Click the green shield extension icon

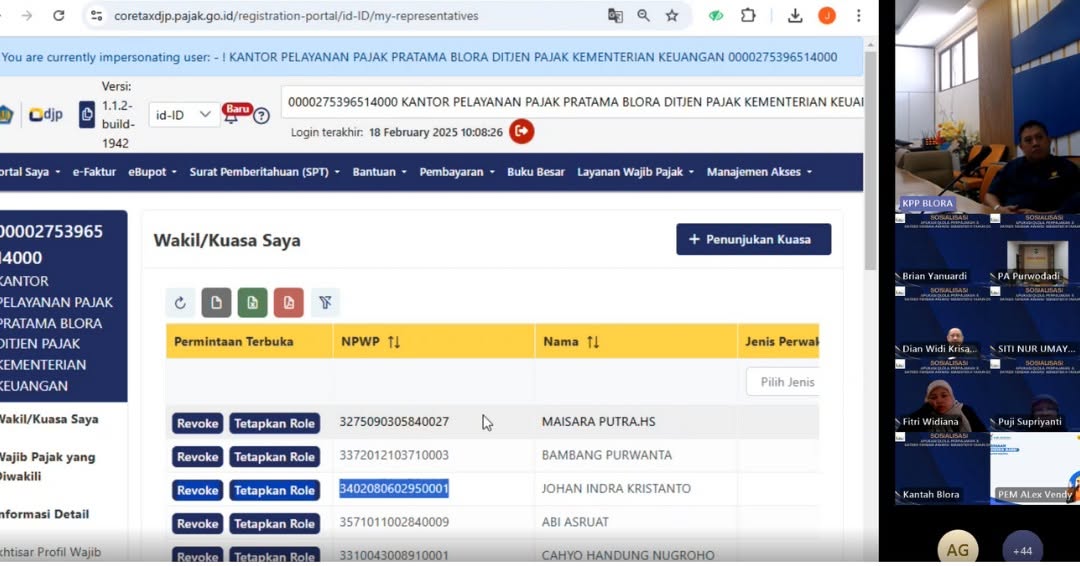716,15
